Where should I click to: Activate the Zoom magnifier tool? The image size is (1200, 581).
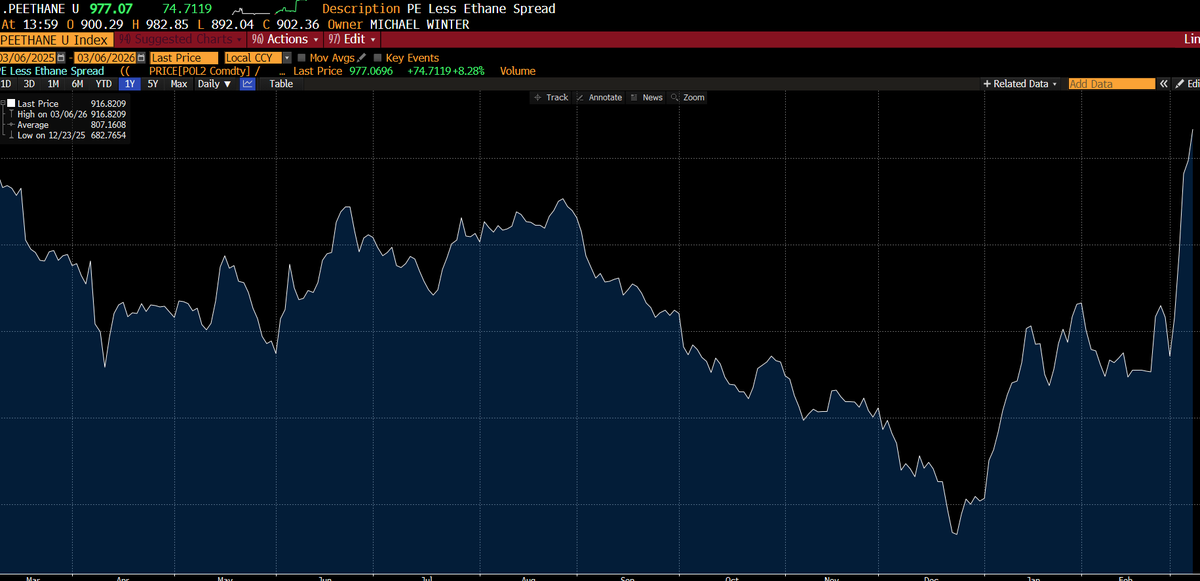coord(688,97)
